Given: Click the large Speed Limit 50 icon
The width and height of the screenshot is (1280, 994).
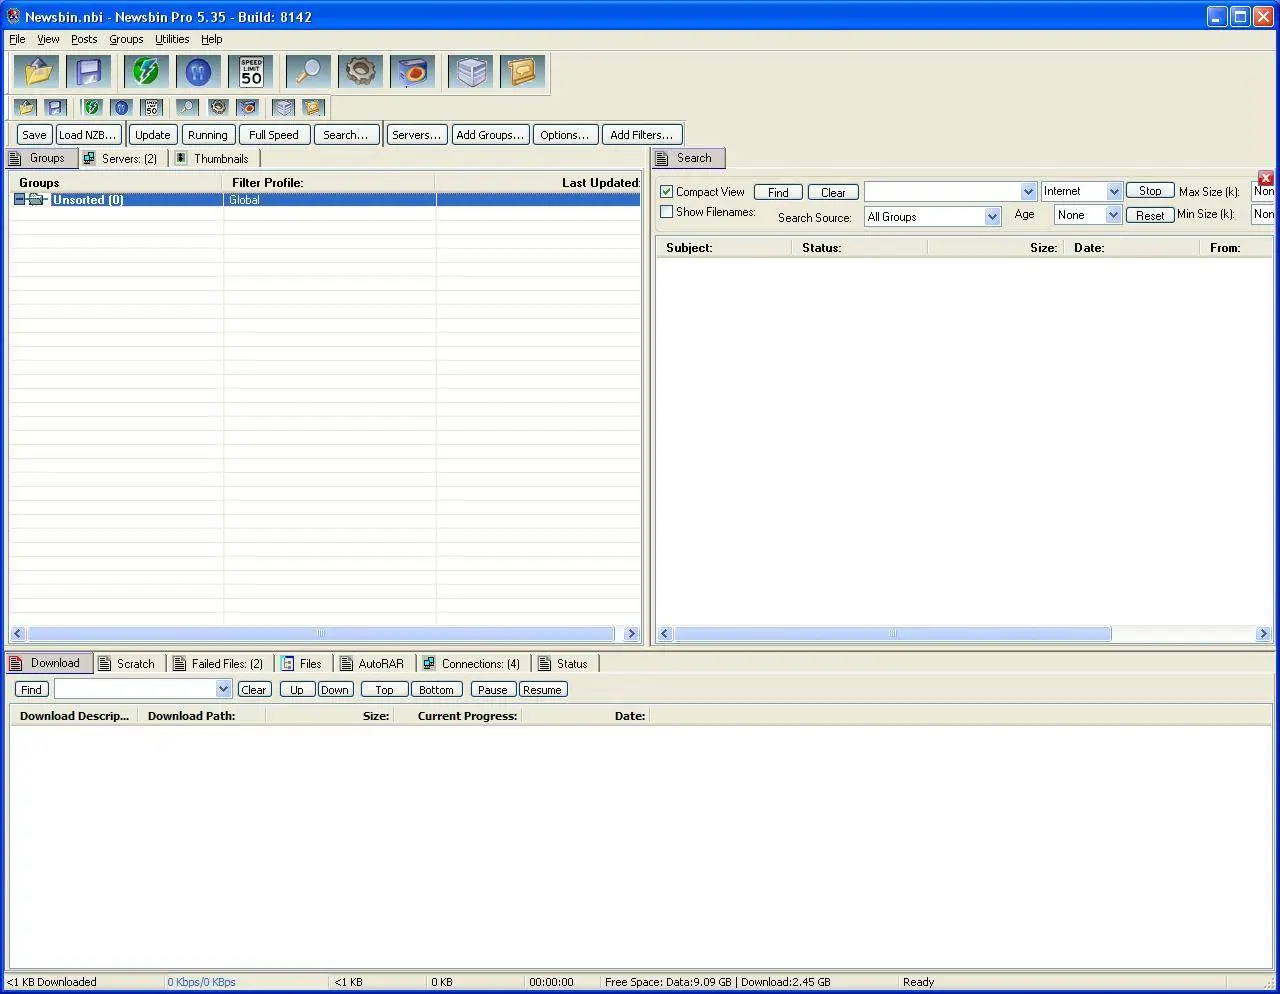Looking at the screenshot, I should 251,72.
